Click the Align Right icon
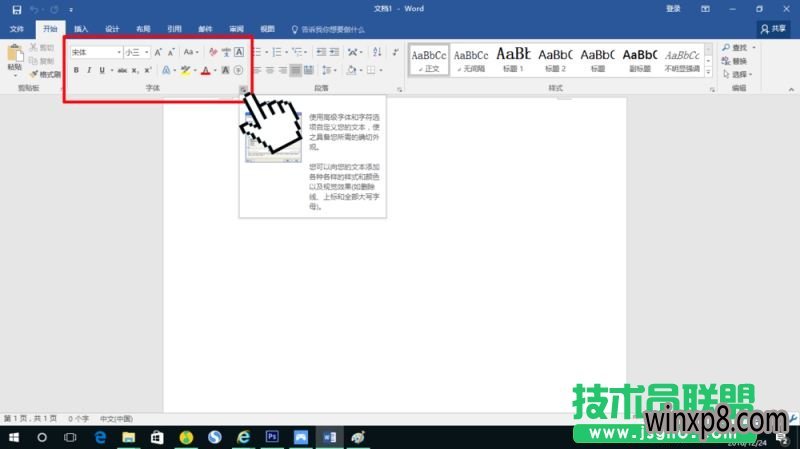800x449 pixels. click(283, 70)
